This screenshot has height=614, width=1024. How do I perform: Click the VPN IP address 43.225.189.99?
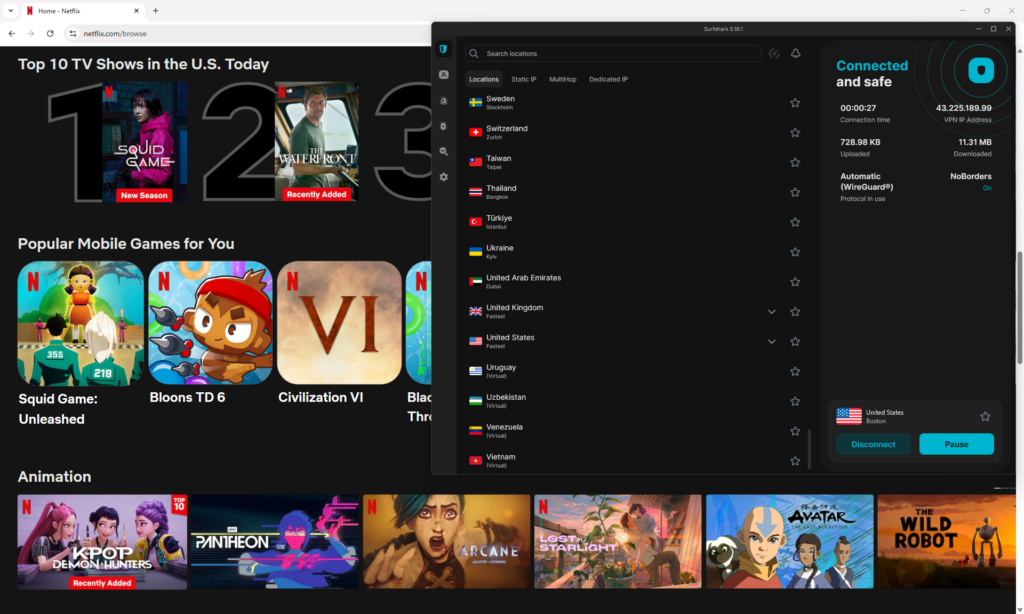pos(963,108)
